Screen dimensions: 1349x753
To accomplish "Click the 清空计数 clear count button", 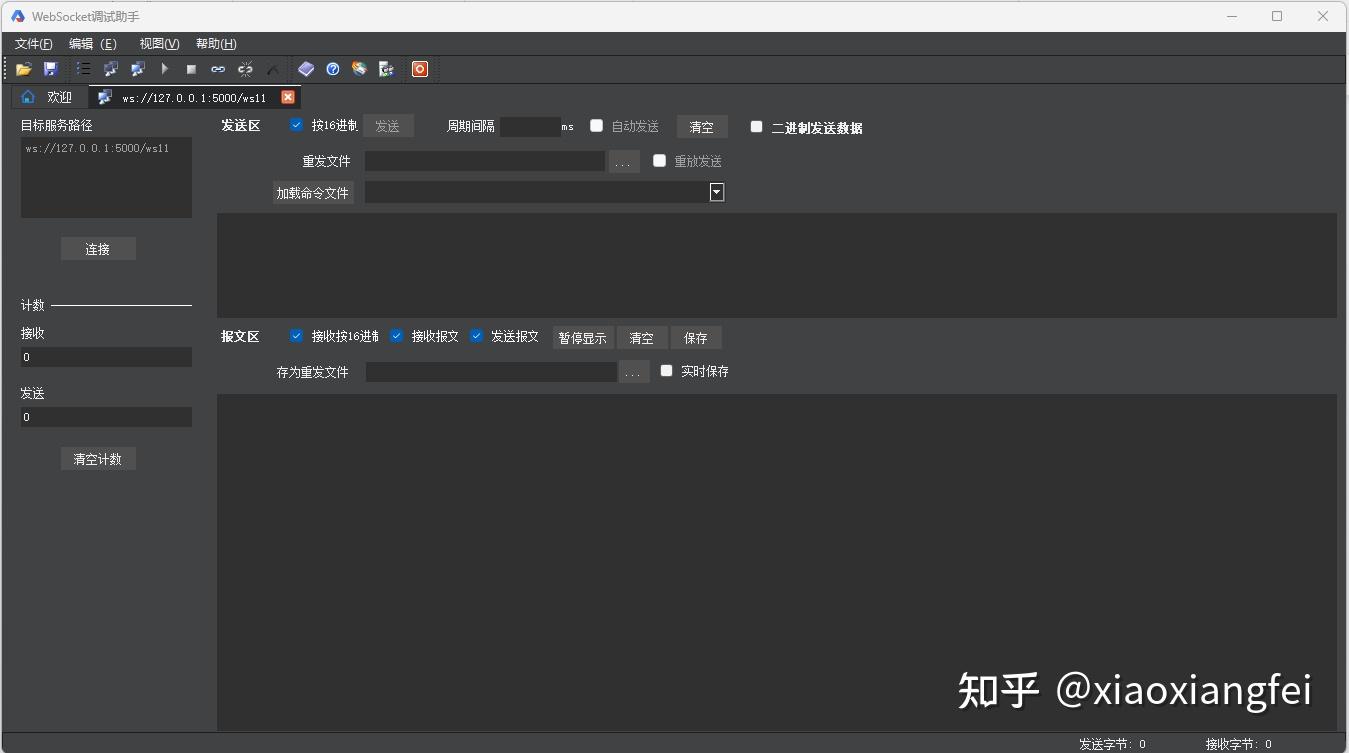I will 97,458.
